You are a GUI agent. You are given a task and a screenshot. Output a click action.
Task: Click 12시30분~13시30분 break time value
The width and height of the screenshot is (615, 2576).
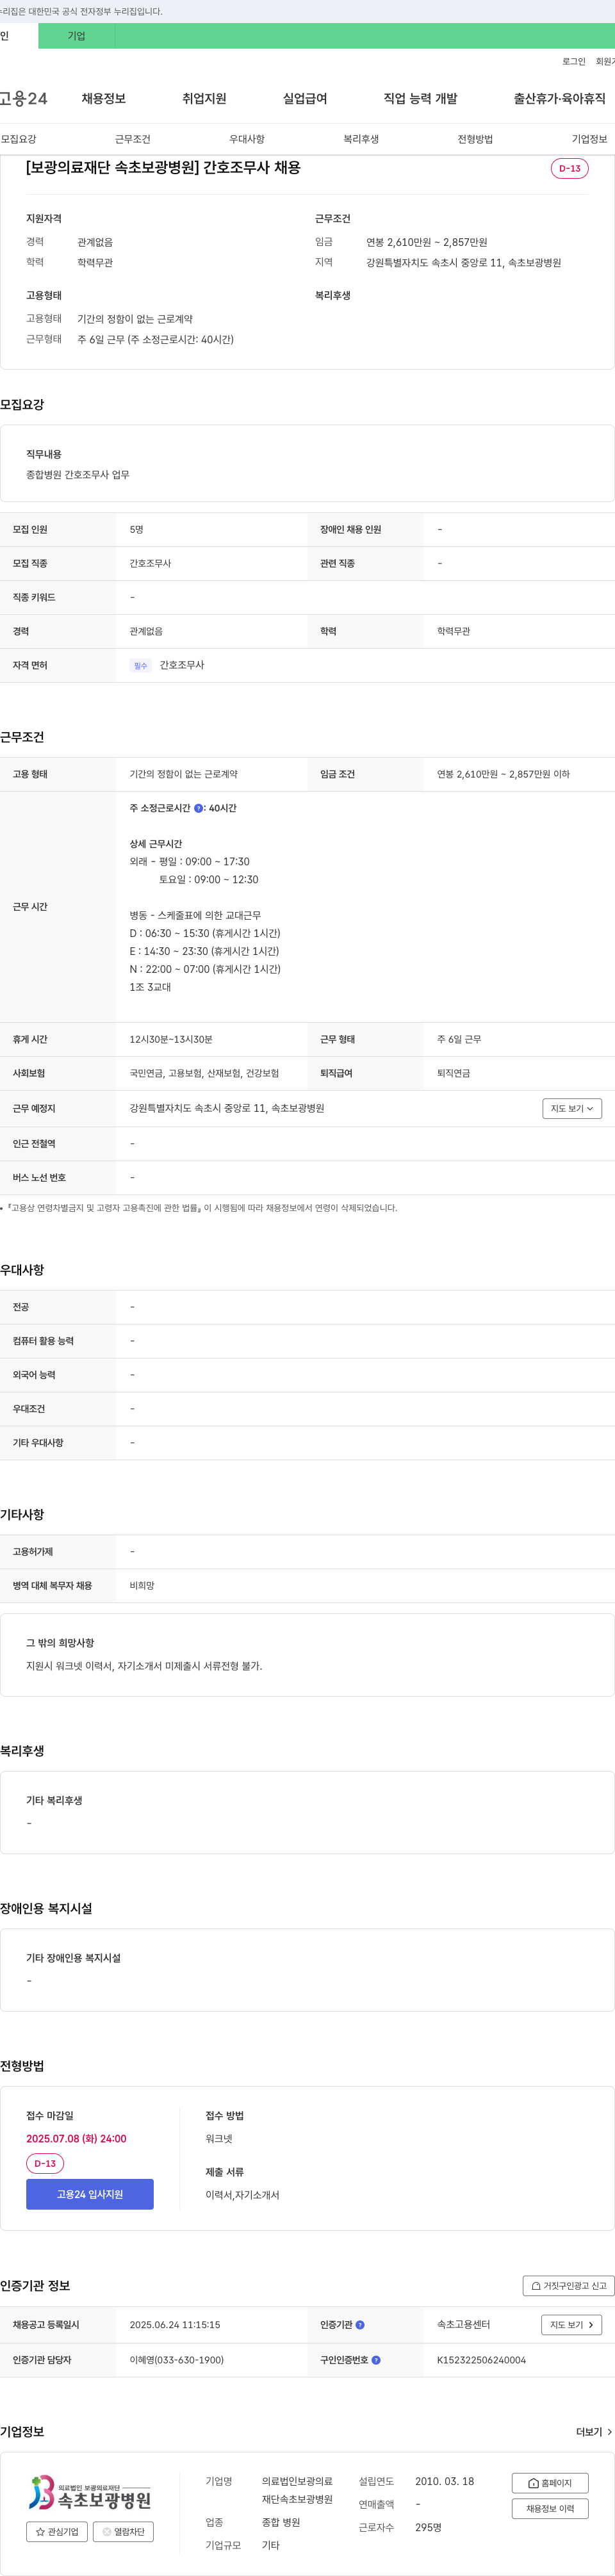(171, 1039)
